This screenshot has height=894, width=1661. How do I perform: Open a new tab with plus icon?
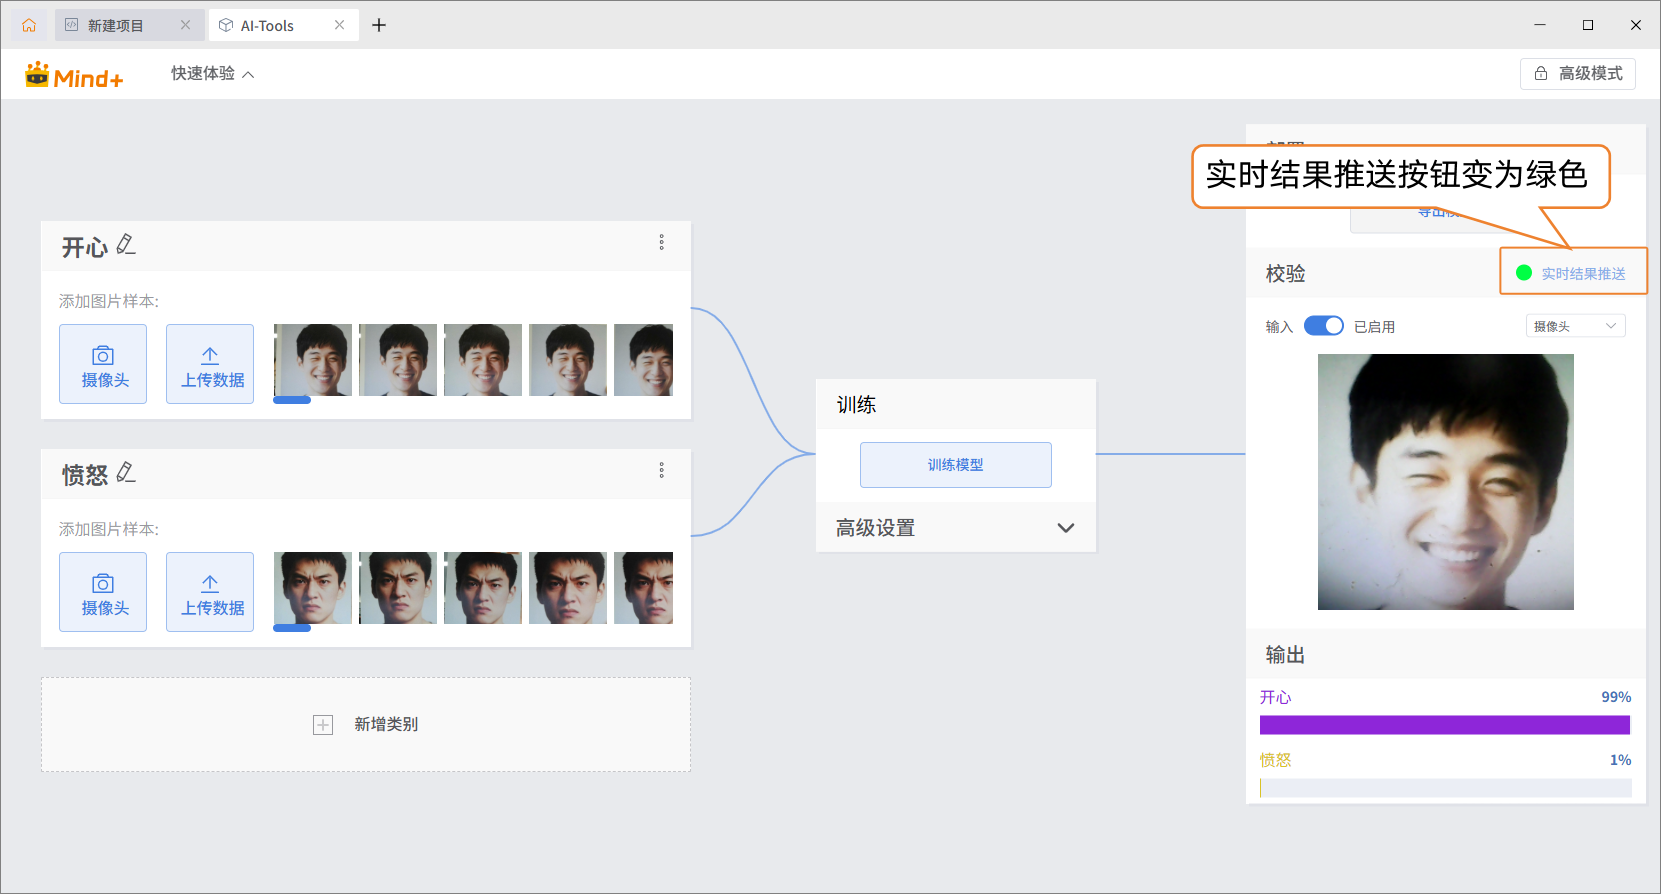(379, 25)
